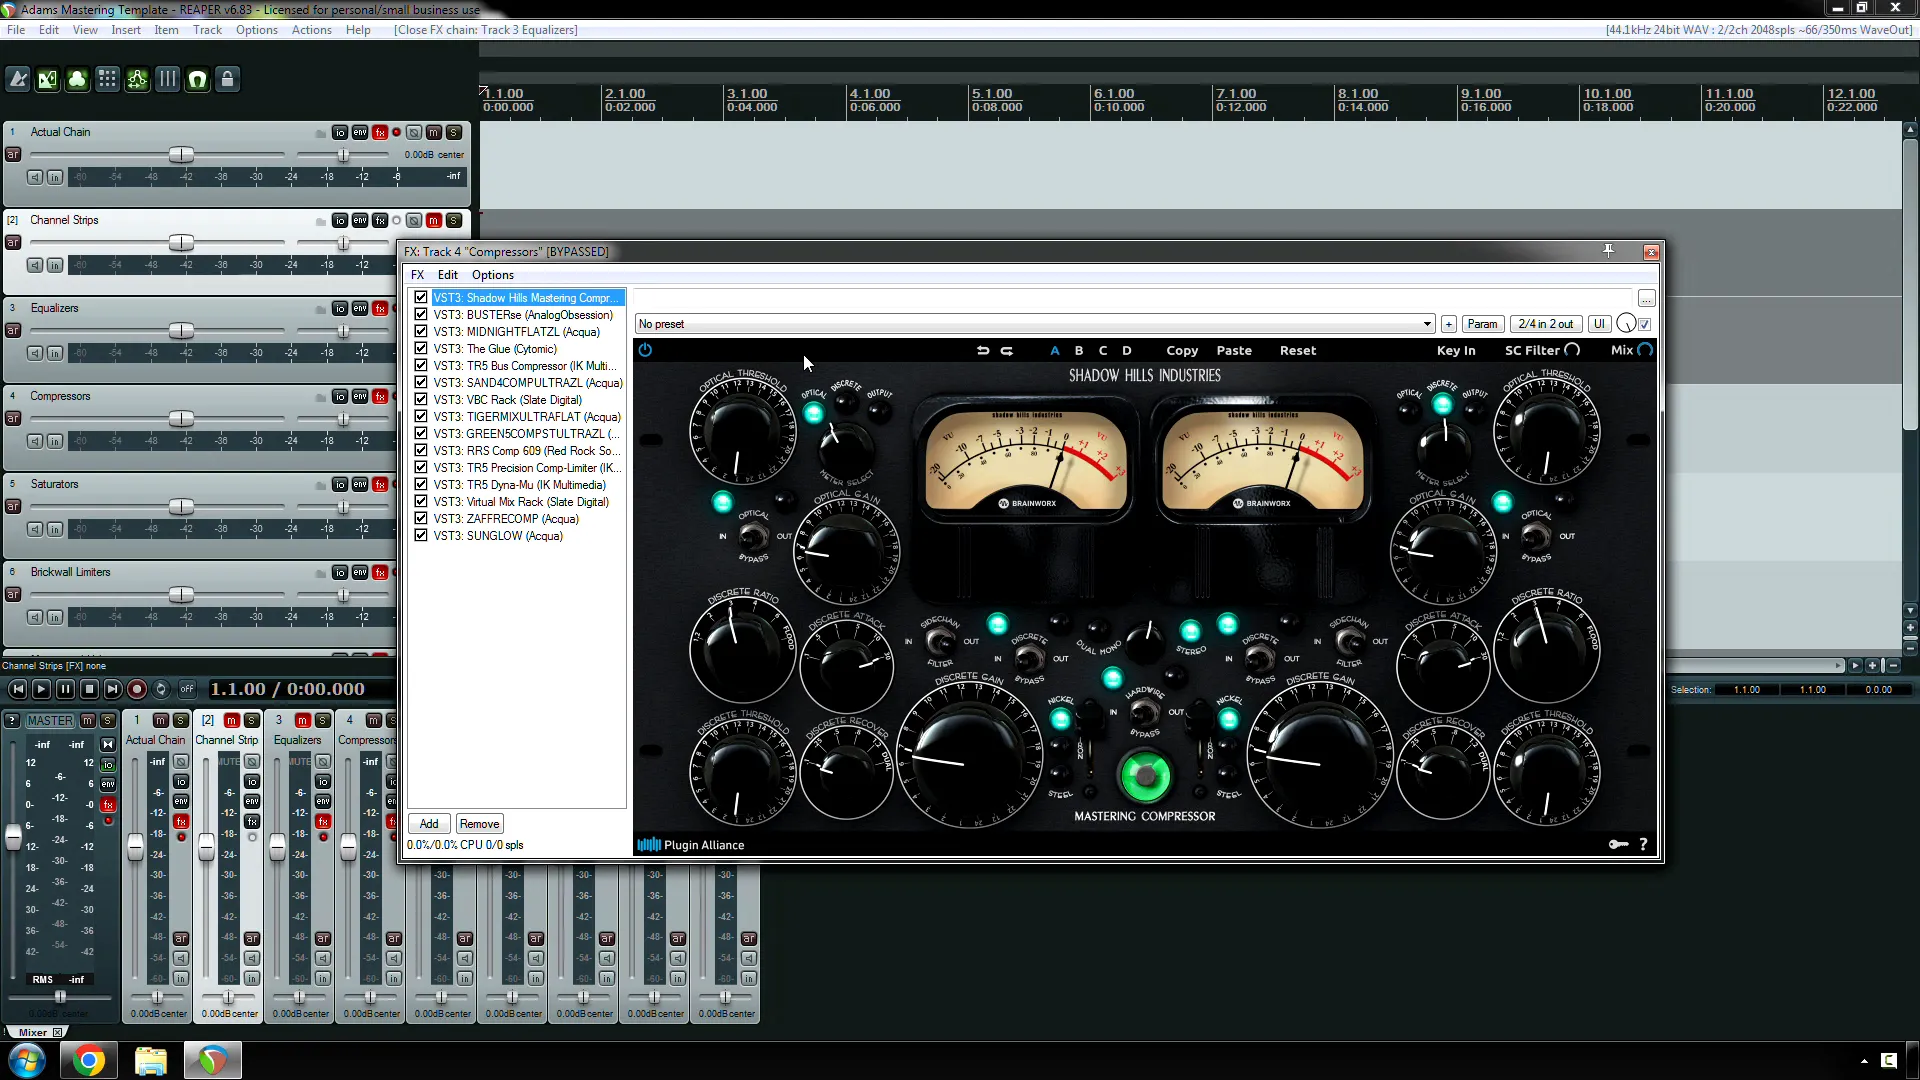
Task: Open Chrome from the Windows taskbar
Action: 88,1060
